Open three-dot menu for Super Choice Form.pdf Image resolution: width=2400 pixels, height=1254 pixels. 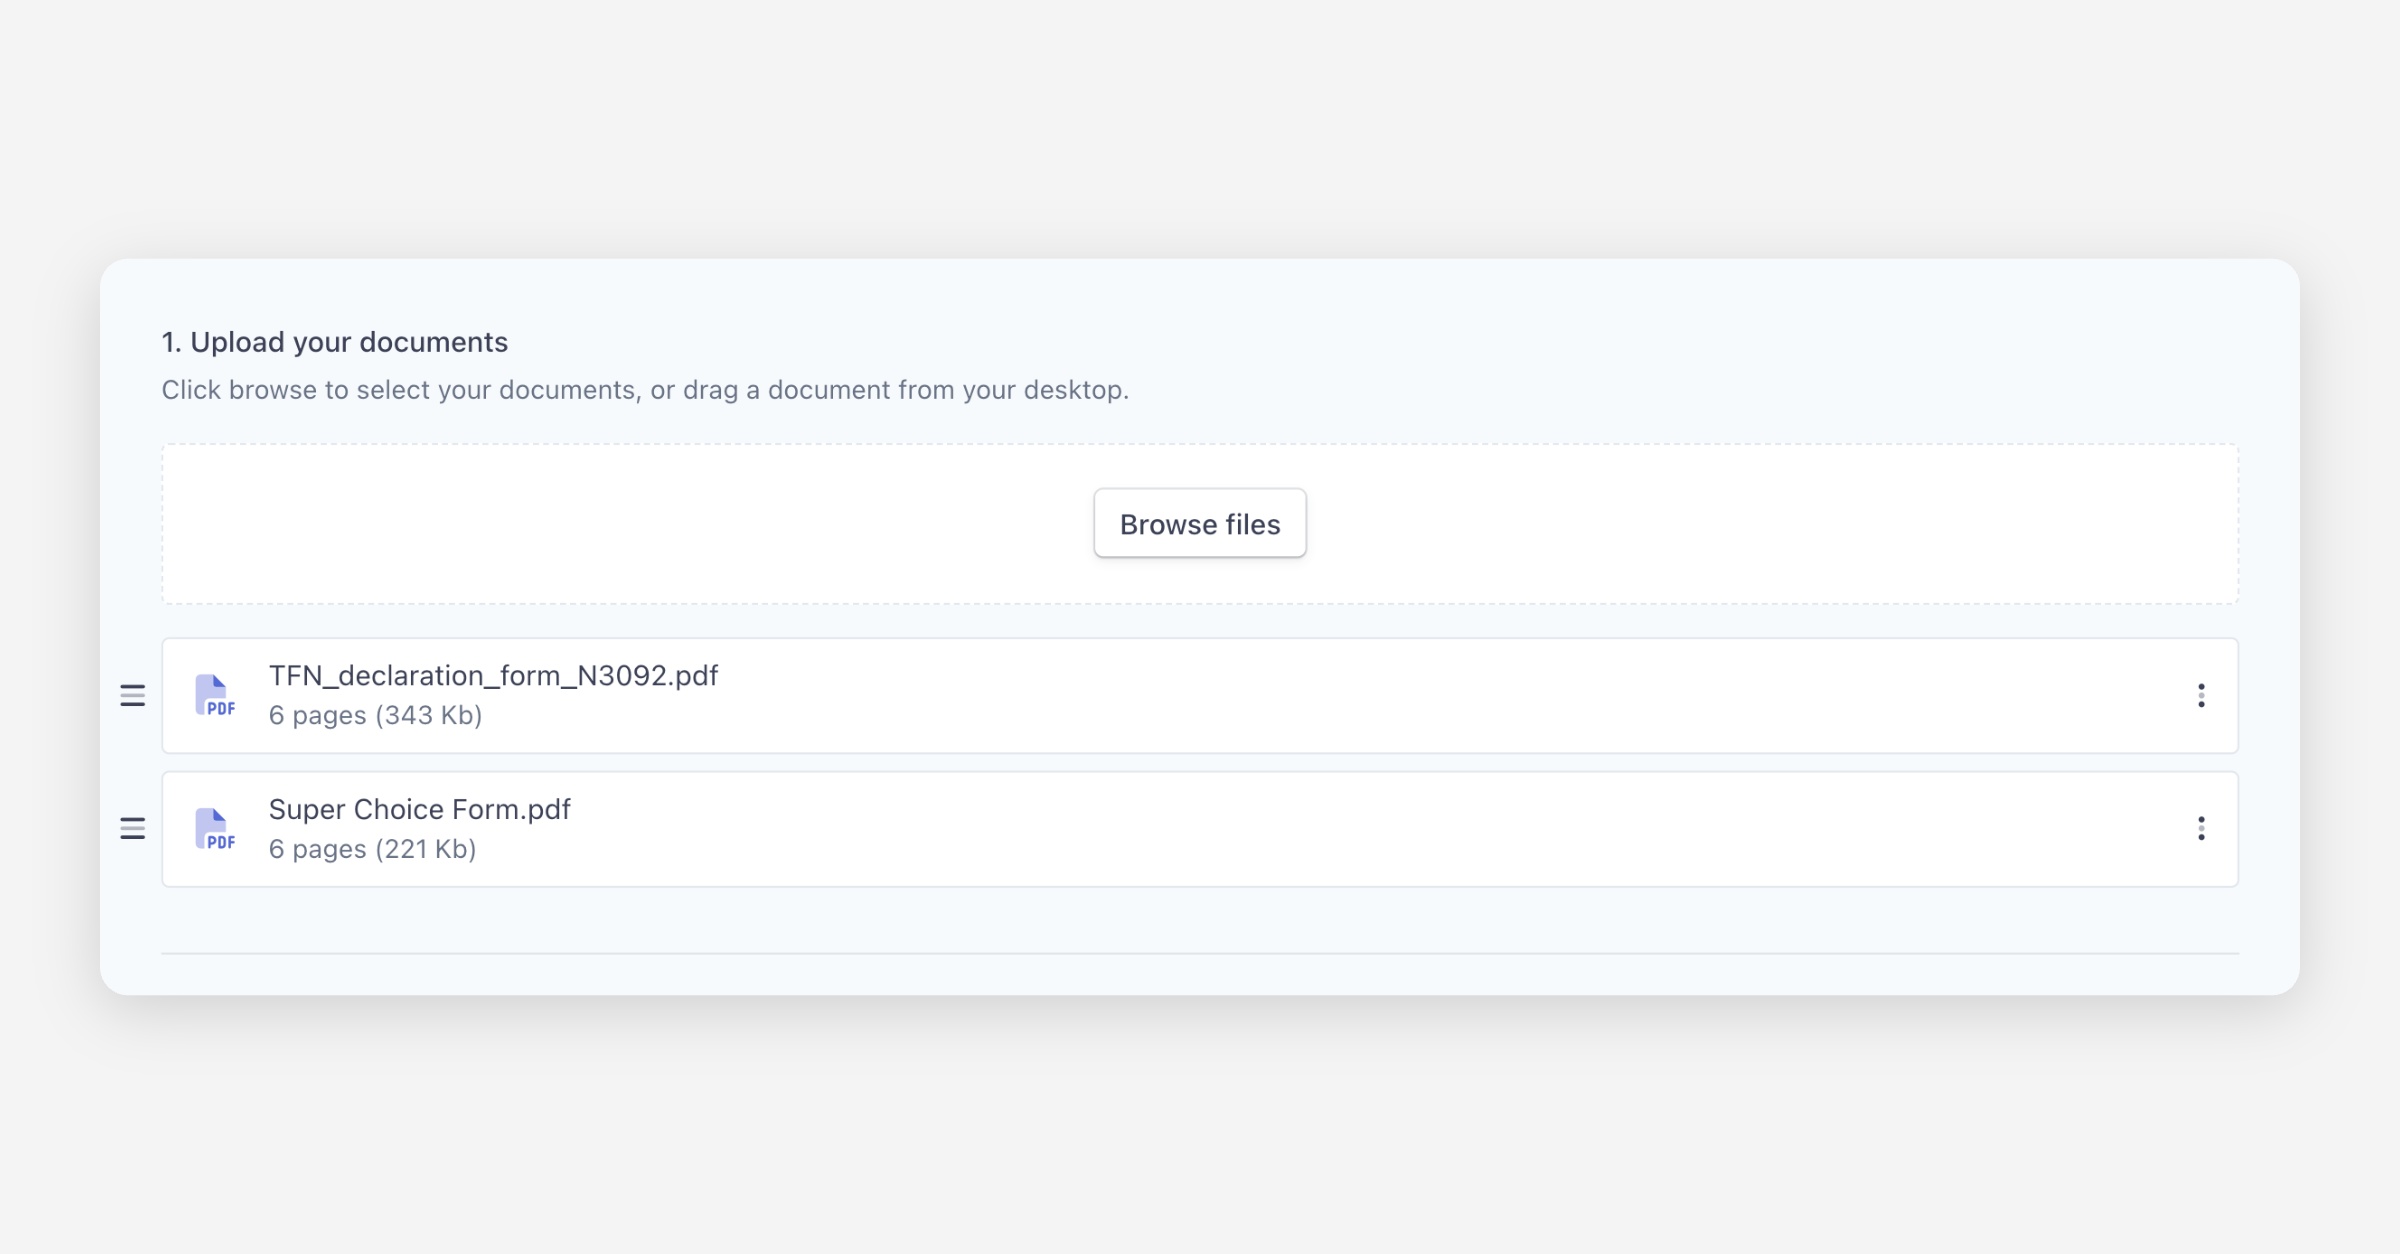[2200, 828]
